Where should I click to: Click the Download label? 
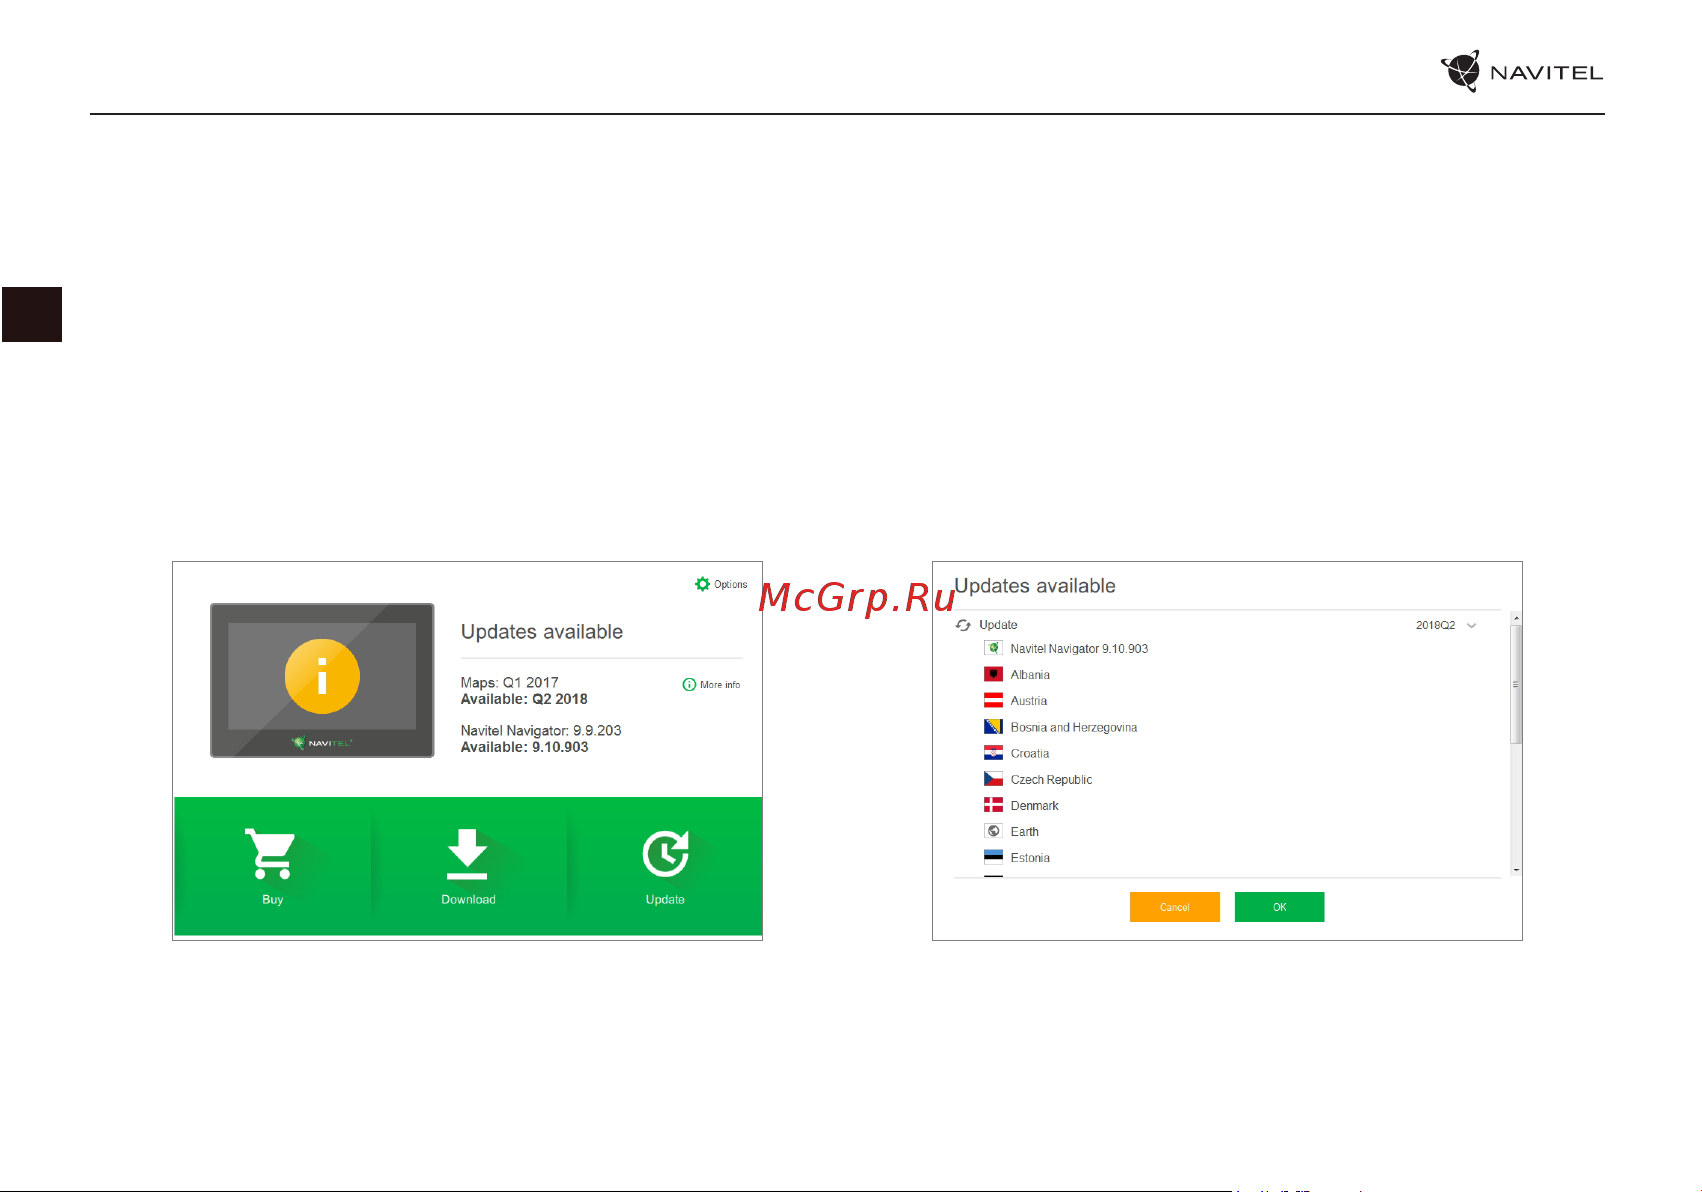pos(468,900)
